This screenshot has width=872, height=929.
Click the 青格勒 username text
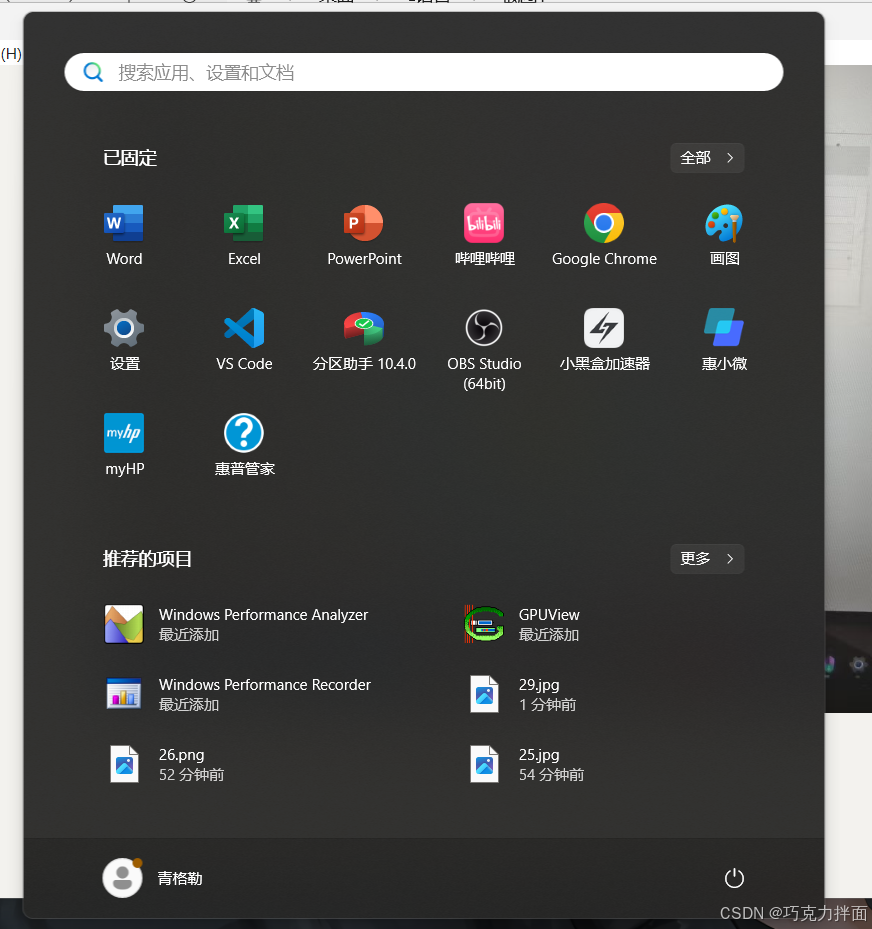coord(180,878)
